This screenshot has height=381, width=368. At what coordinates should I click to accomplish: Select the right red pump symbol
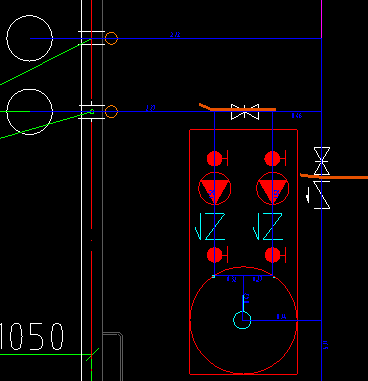click(273, 188)
